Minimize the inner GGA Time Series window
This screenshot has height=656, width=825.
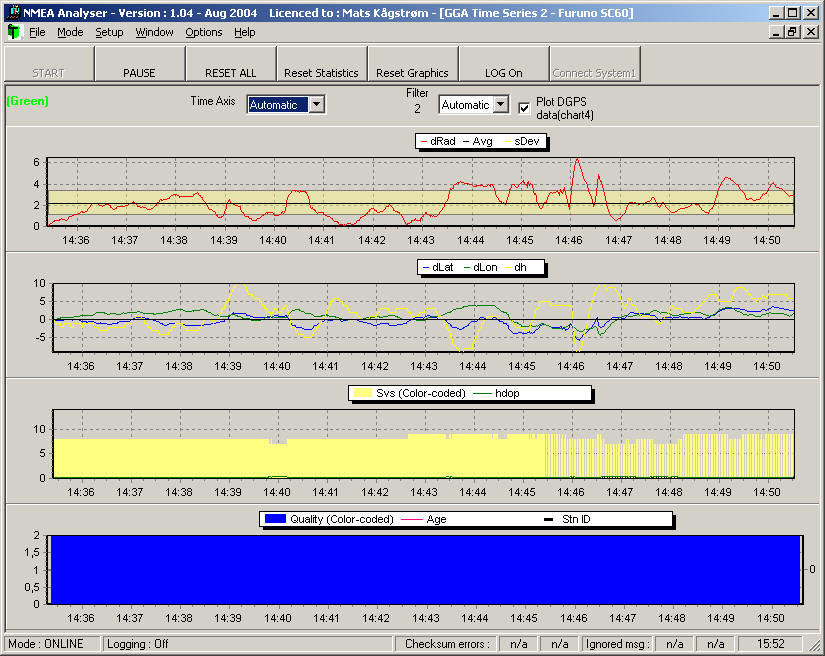pos(776,32)
